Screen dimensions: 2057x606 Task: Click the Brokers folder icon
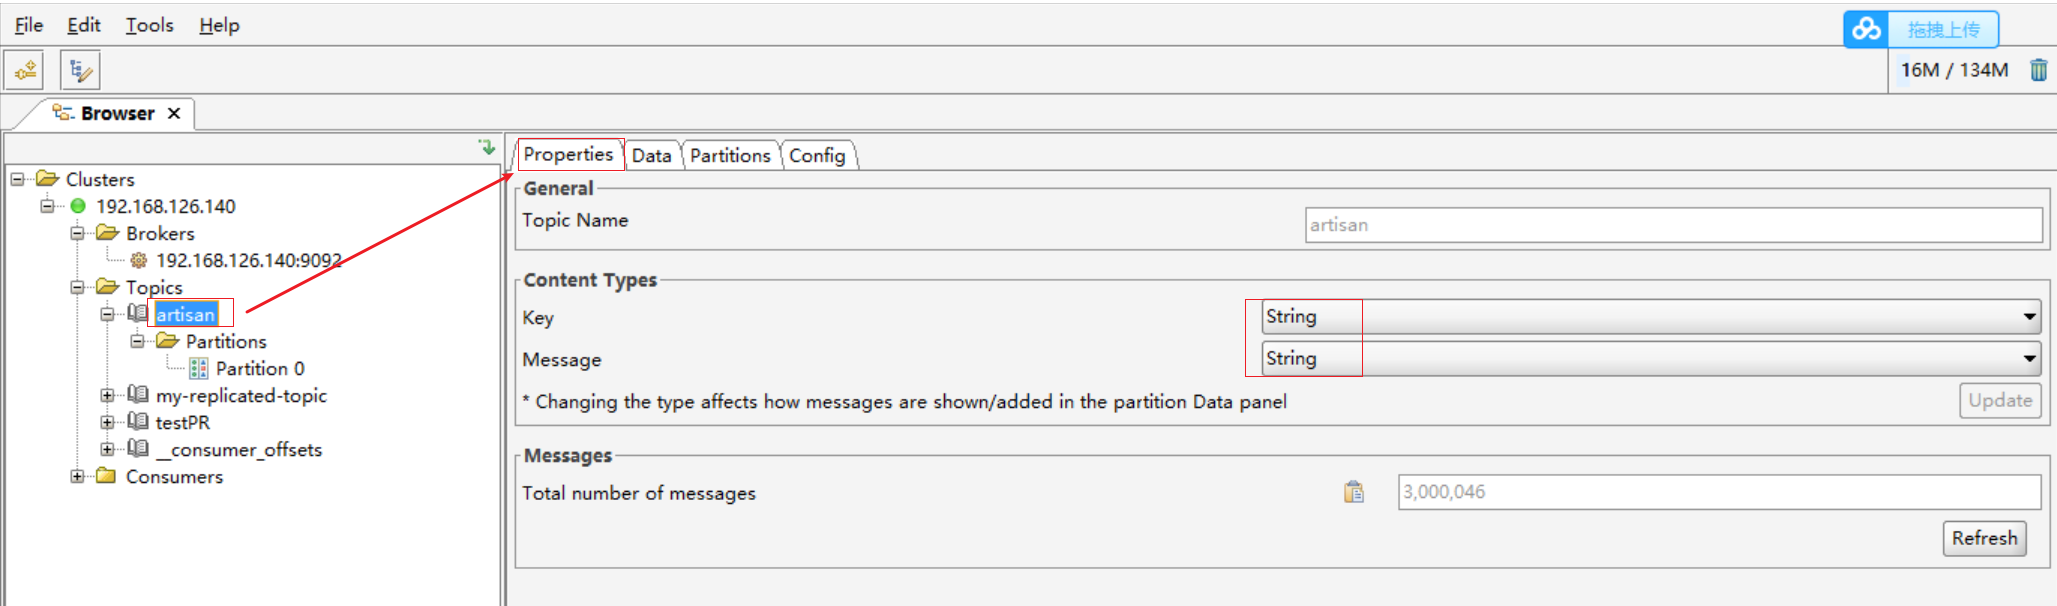click(x=107, y=233)
